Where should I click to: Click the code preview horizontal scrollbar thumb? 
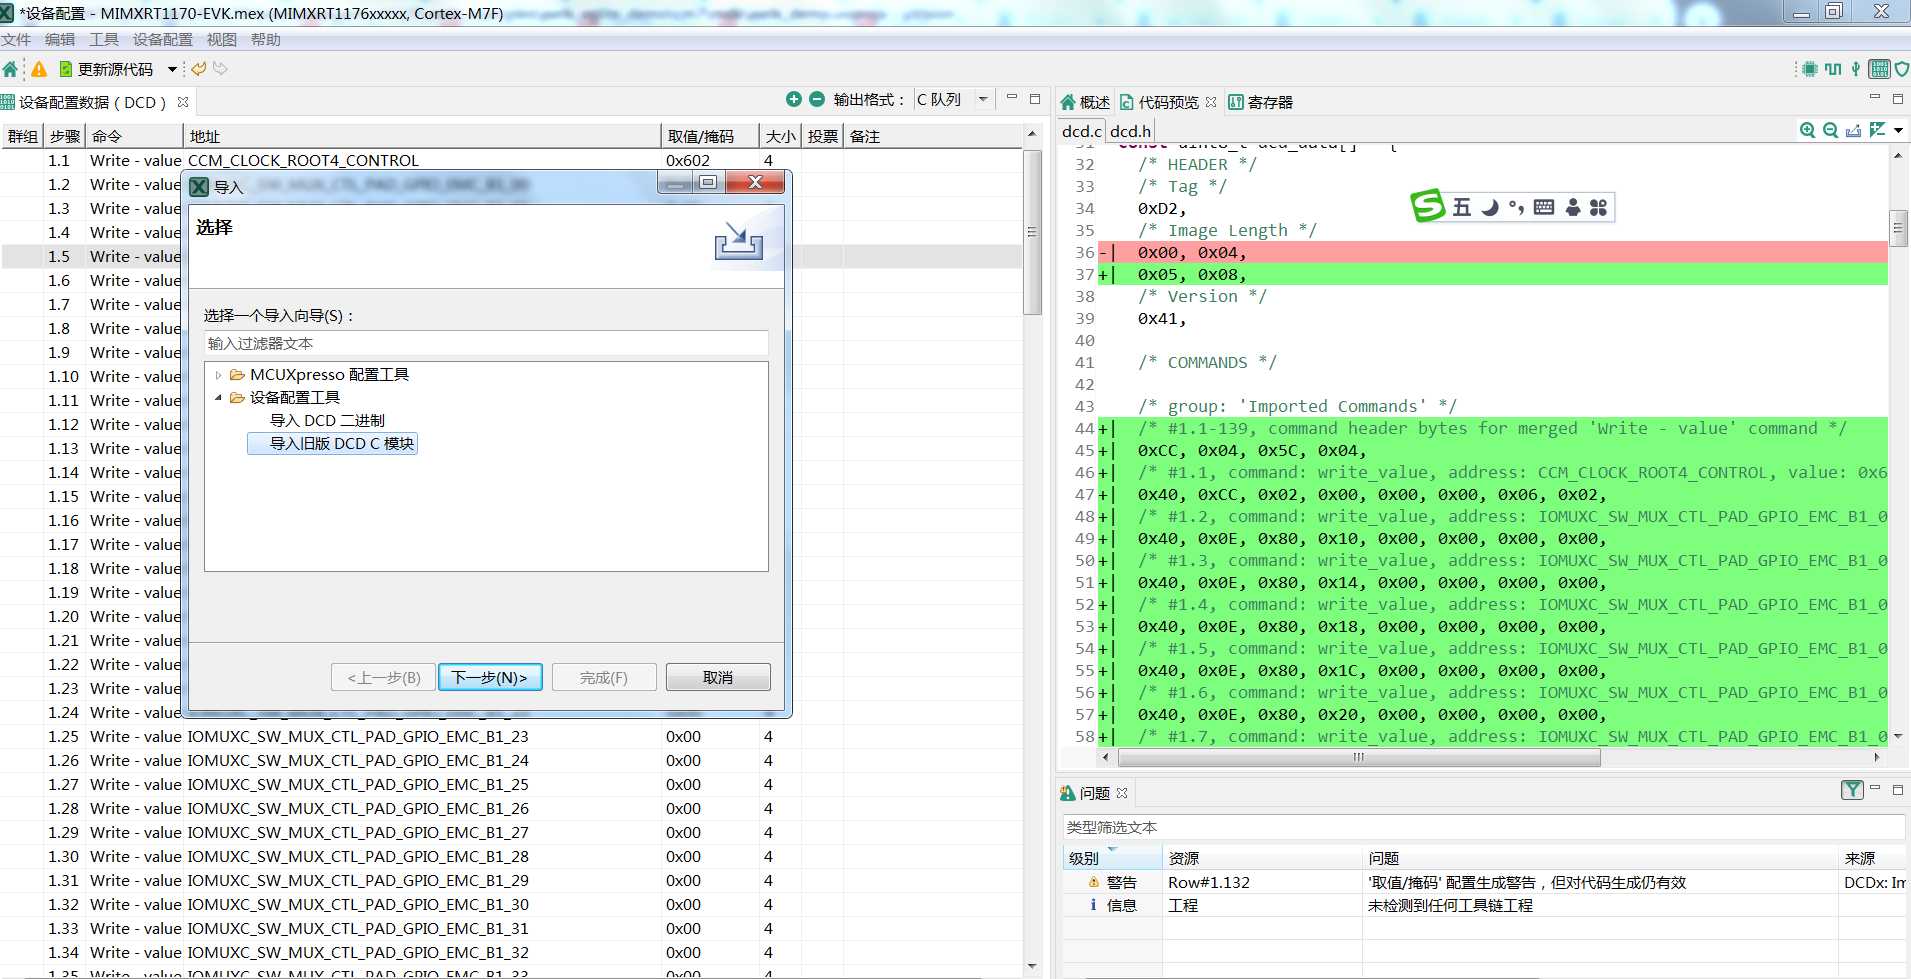pyautogui.click(x=1358, y=757)
